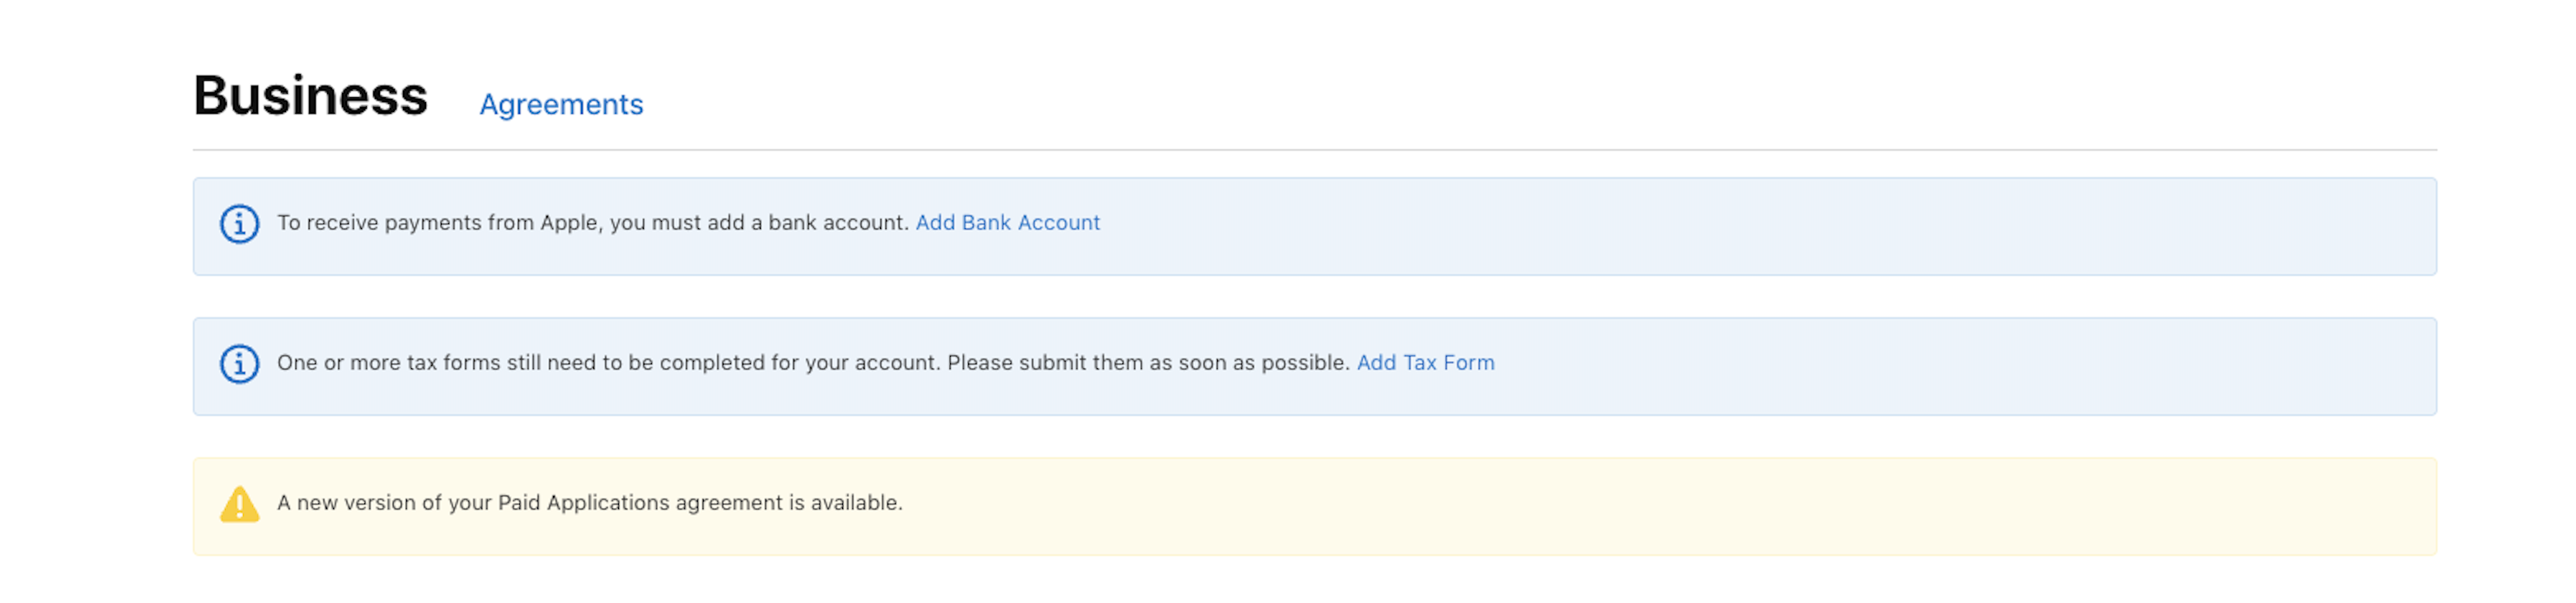Click the Business page heading

coord(310,96)
